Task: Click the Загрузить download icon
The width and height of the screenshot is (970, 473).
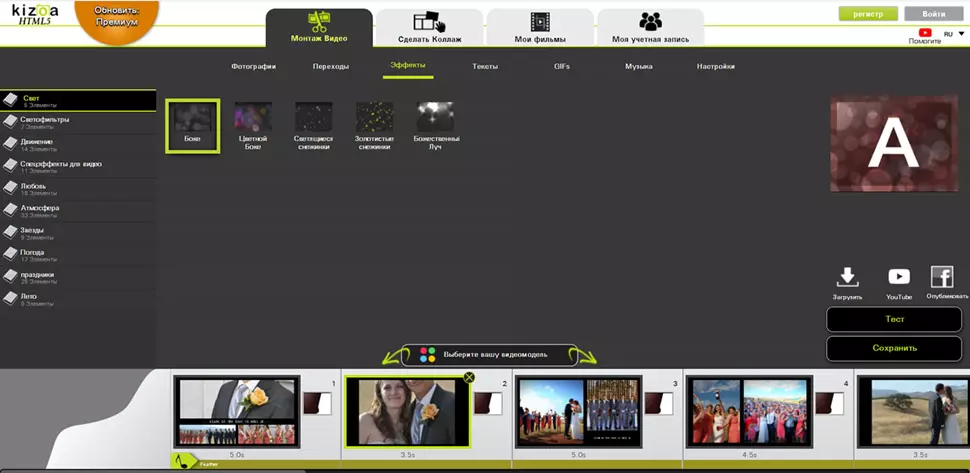Action: pos(847,278)
